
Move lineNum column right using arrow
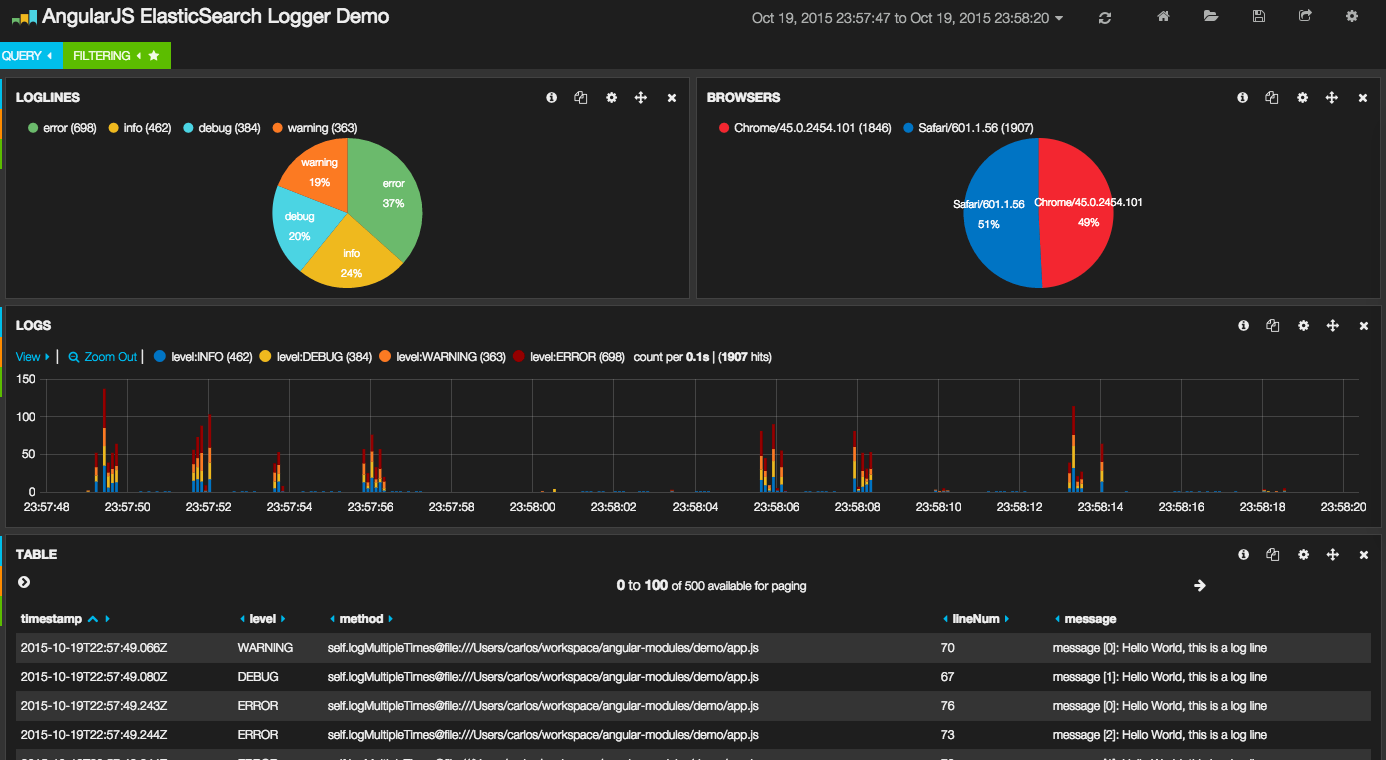(x=1006, y=620)
